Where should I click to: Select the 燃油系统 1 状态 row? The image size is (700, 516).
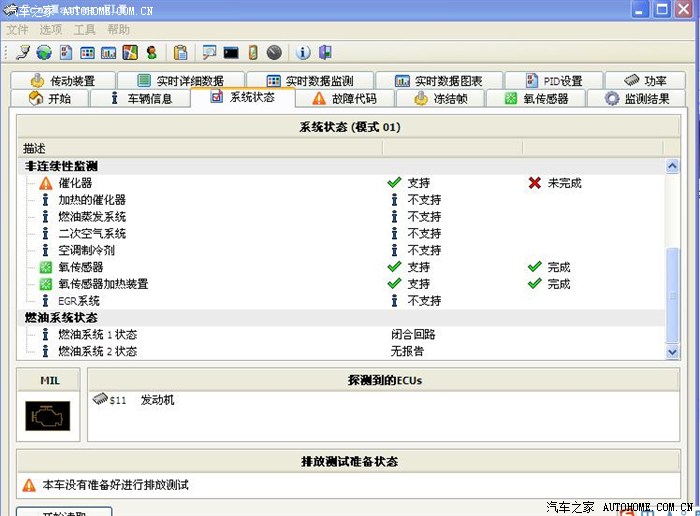[97, 335]
